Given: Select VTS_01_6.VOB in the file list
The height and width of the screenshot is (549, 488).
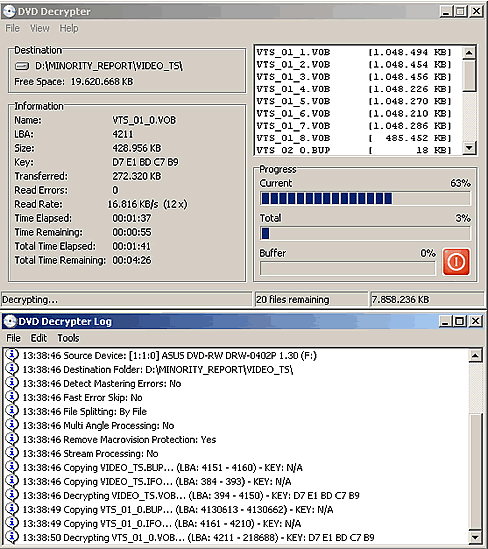Looking at the screenshot, I should 354,114.
